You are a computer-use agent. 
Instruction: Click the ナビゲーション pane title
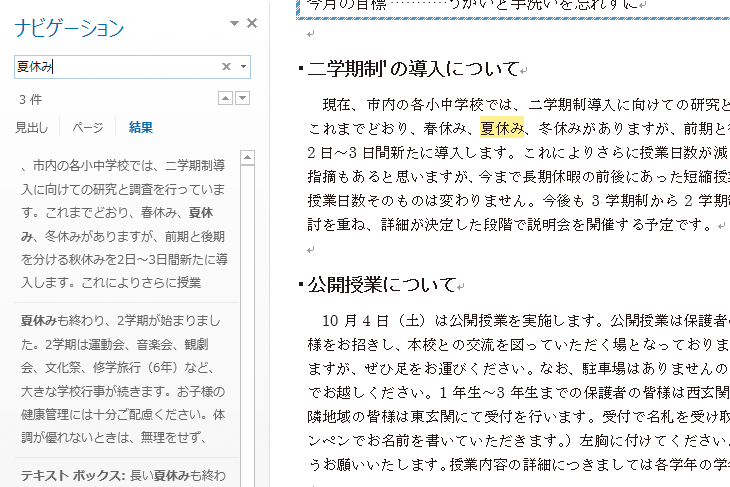(69, 28)
